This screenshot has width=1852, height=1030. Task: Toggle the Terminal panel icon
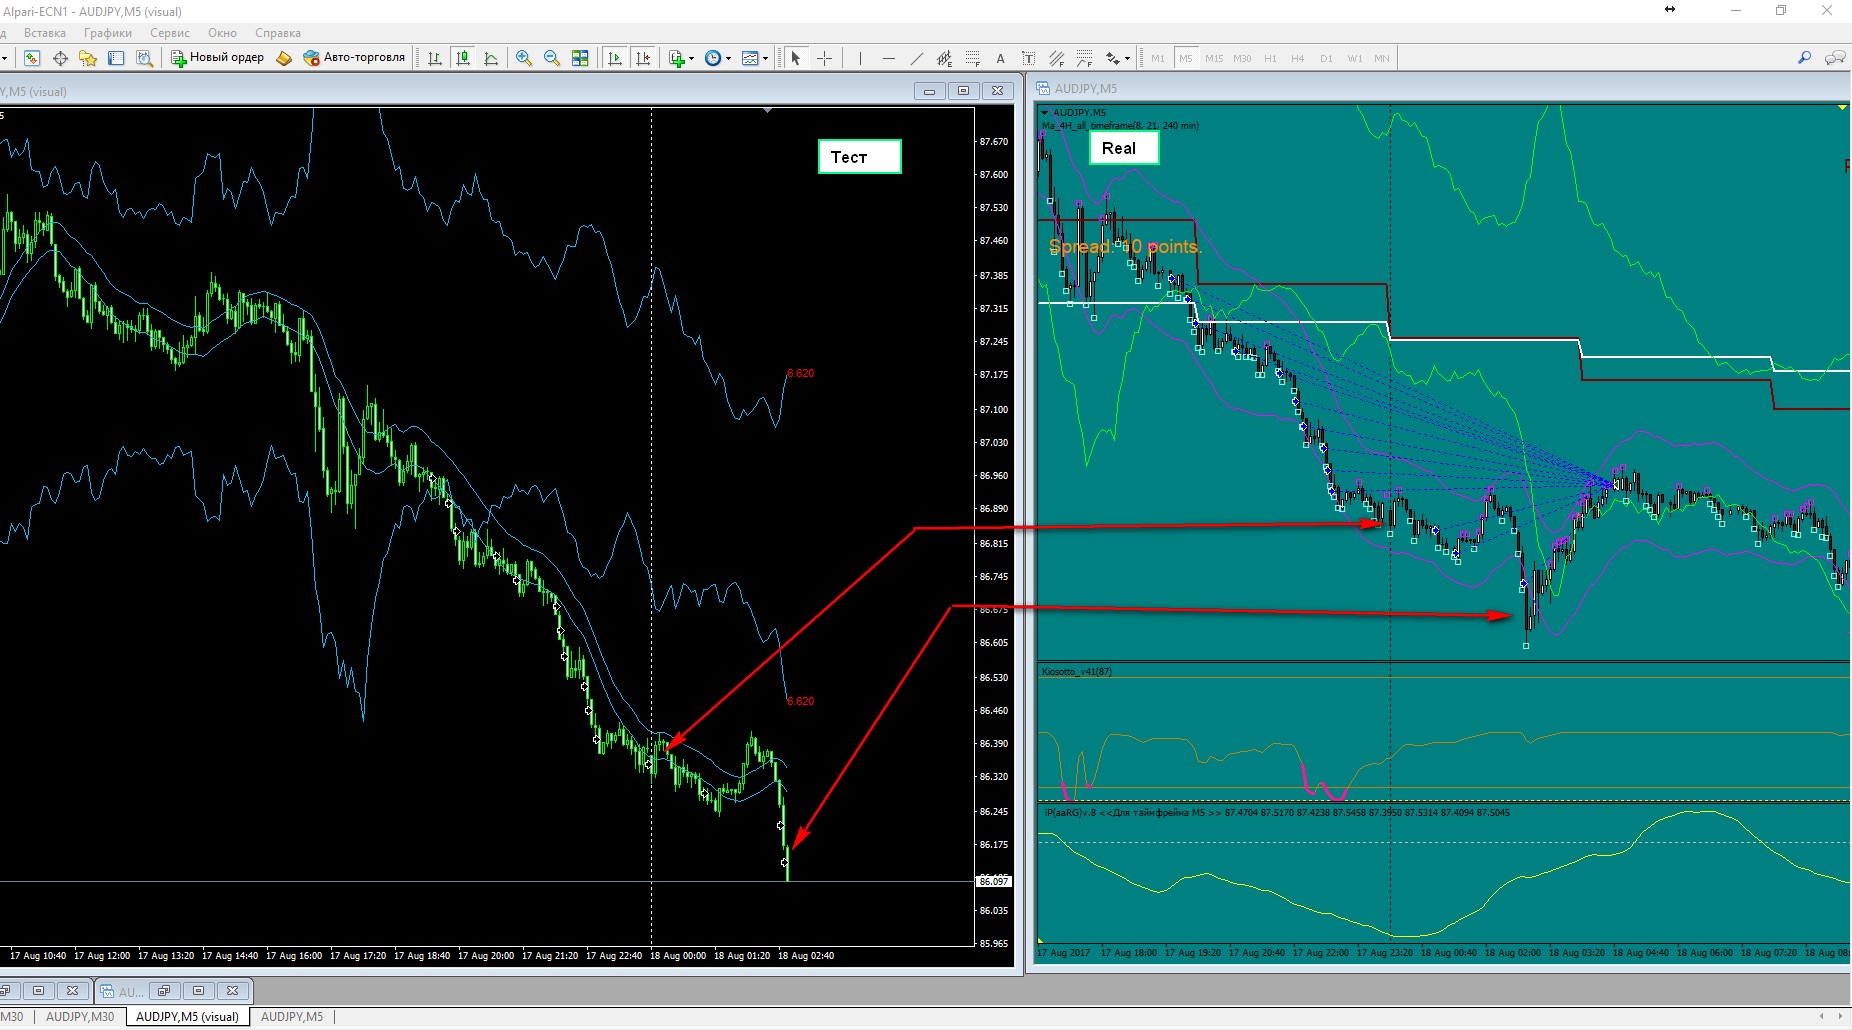point(116,58)
